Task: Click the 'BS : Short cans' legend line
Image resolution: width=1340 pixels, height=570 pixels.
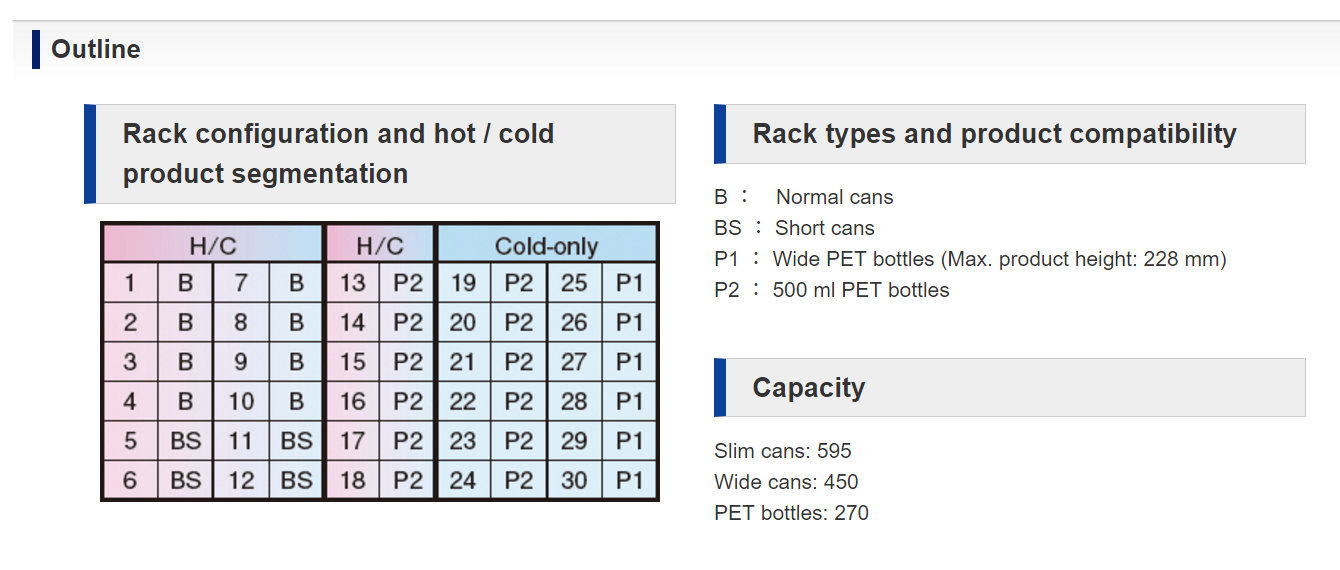Action: click(794, 228)
